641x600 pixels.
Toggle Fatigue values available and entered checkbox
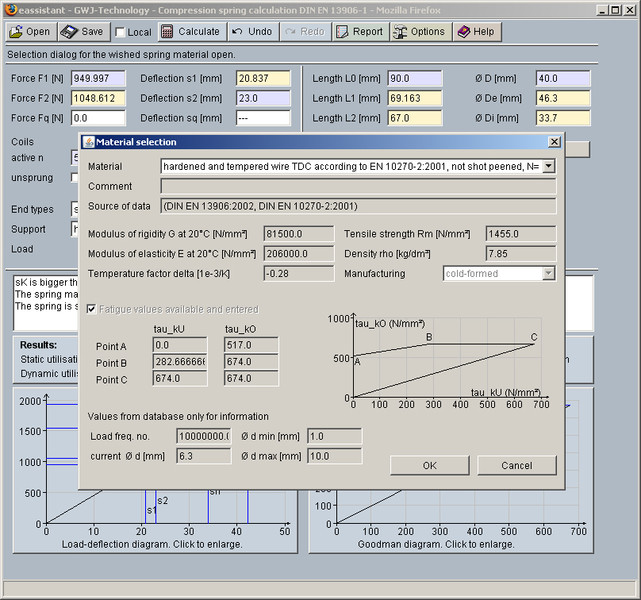point(94,310)
